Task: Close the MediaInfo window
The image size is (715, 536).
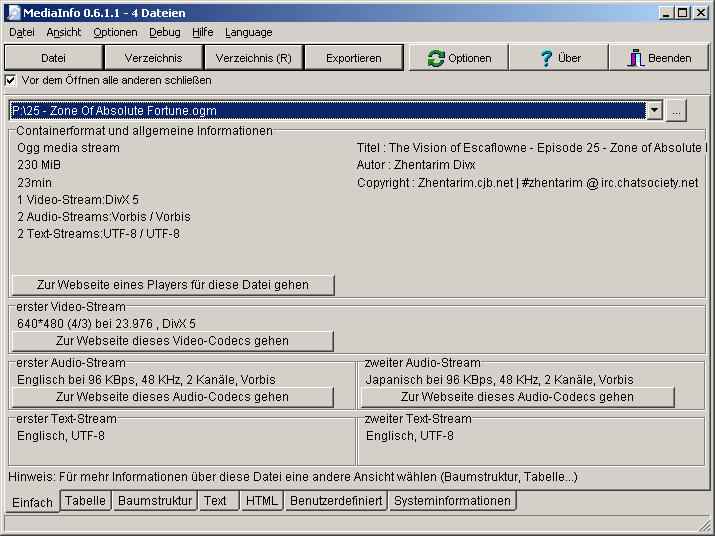Action: (x=700, y=13)
